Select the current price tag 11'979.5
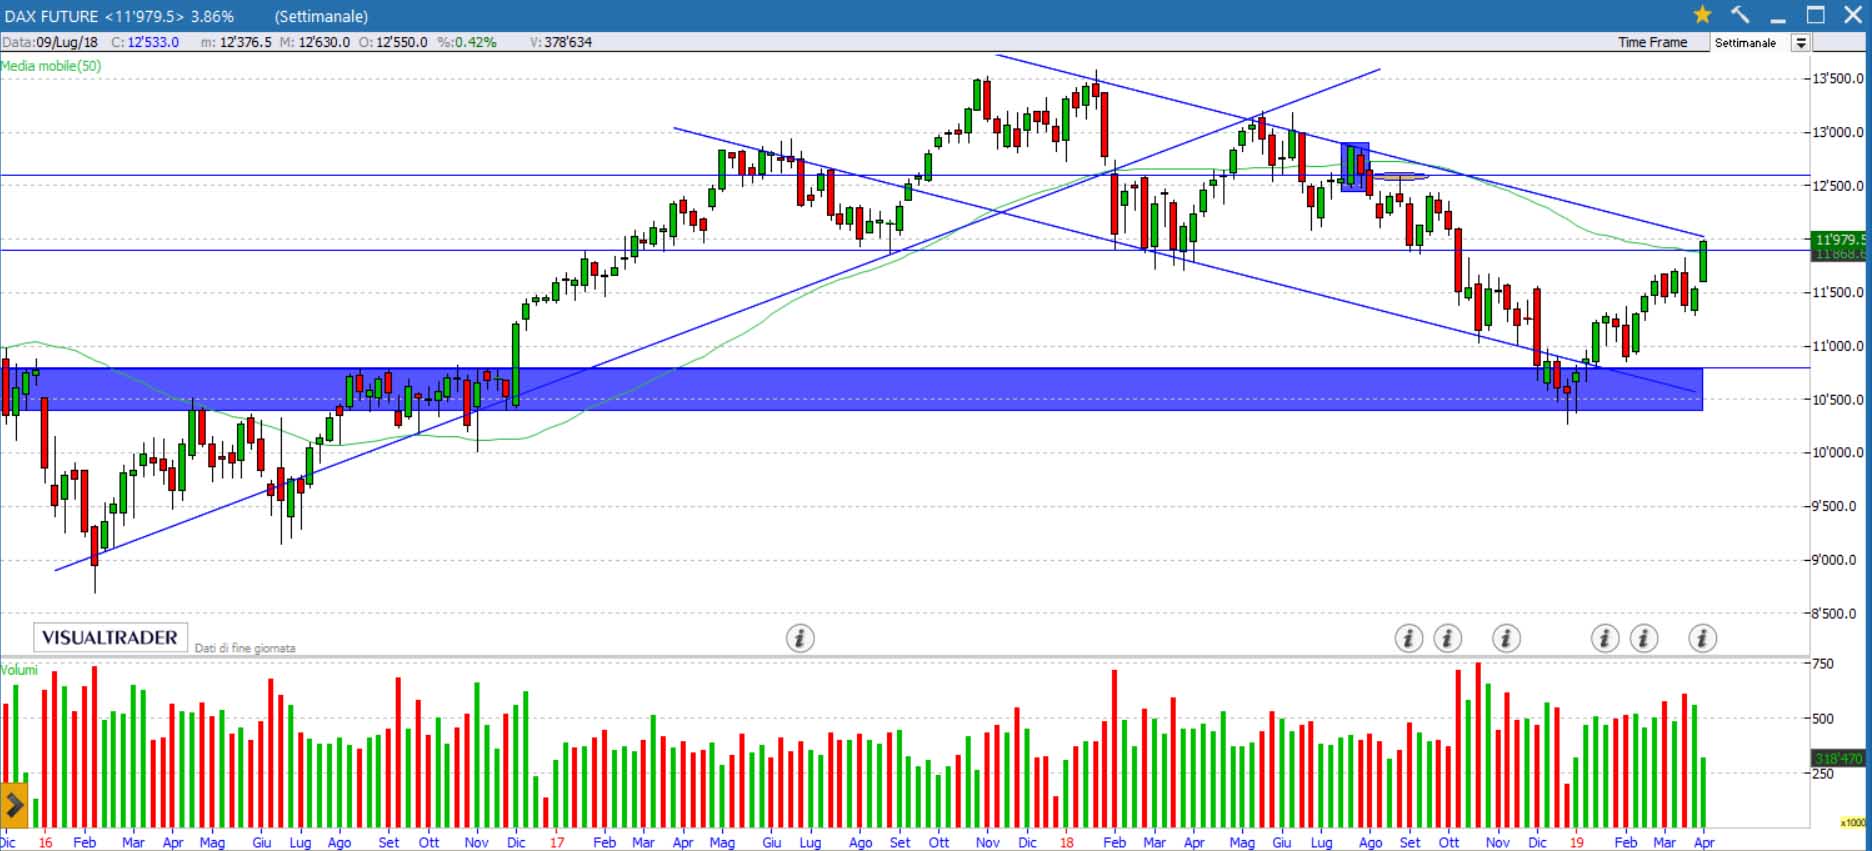 coord(1838,240)
